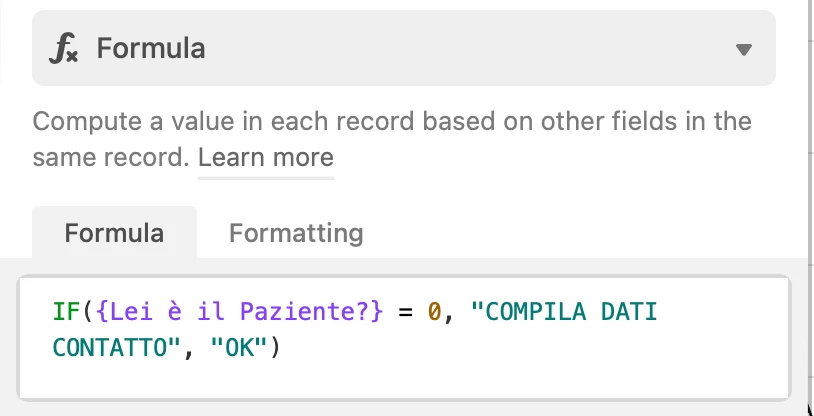Open the Formula field type selector label

151,48
